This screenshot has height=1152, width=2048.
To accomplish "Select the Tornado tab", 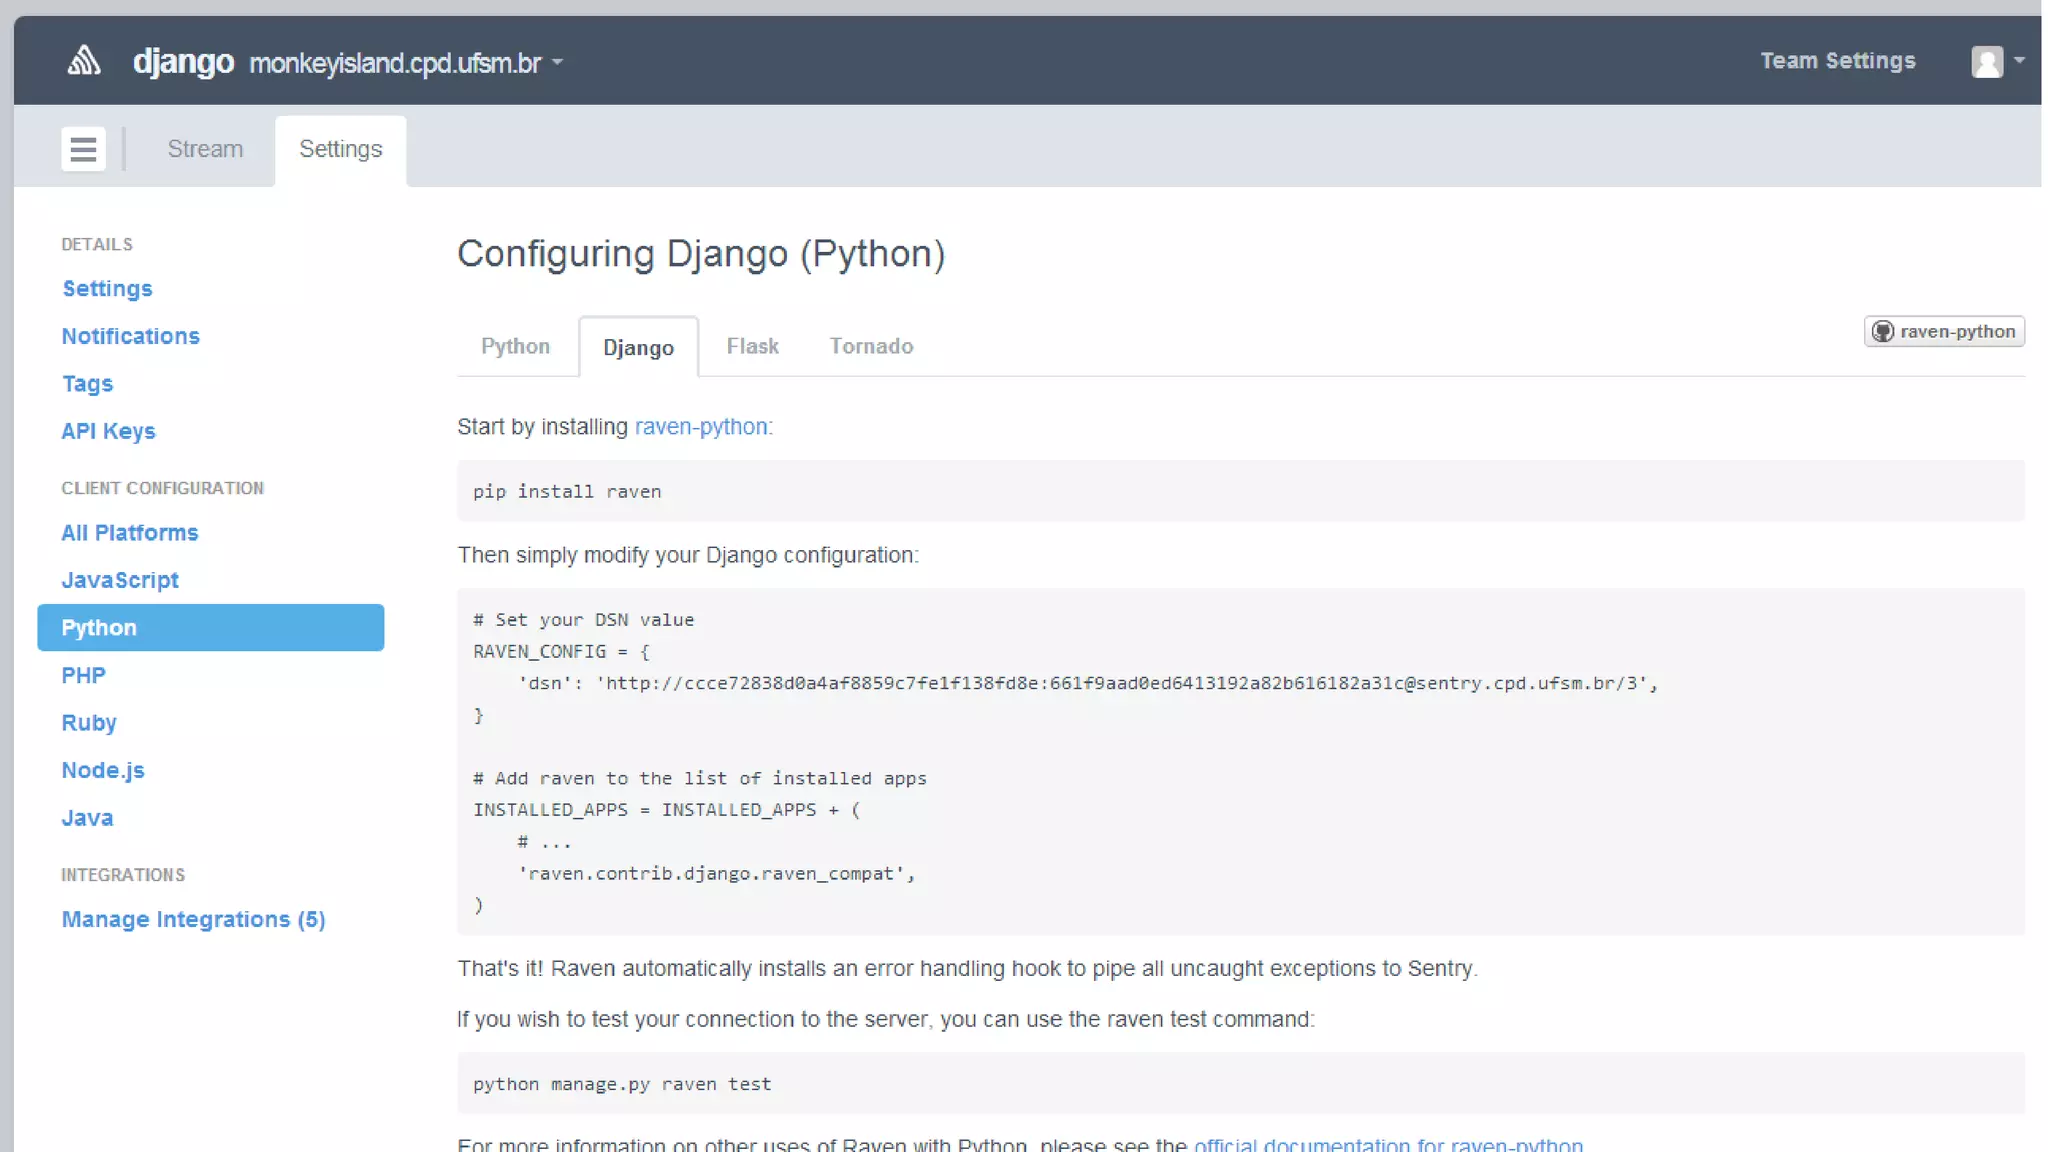I will (870, 346).
